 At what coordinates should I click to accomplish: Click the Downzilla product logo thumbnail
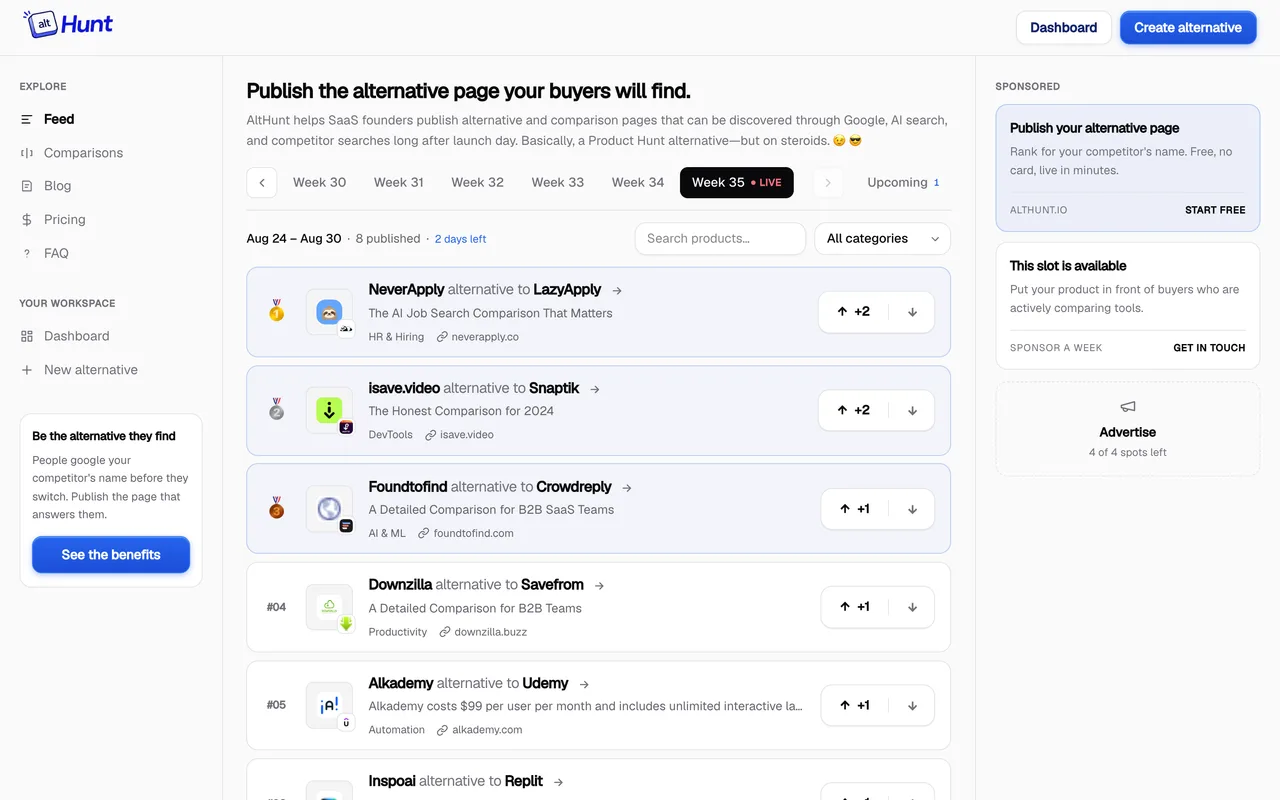pos(329,608)
